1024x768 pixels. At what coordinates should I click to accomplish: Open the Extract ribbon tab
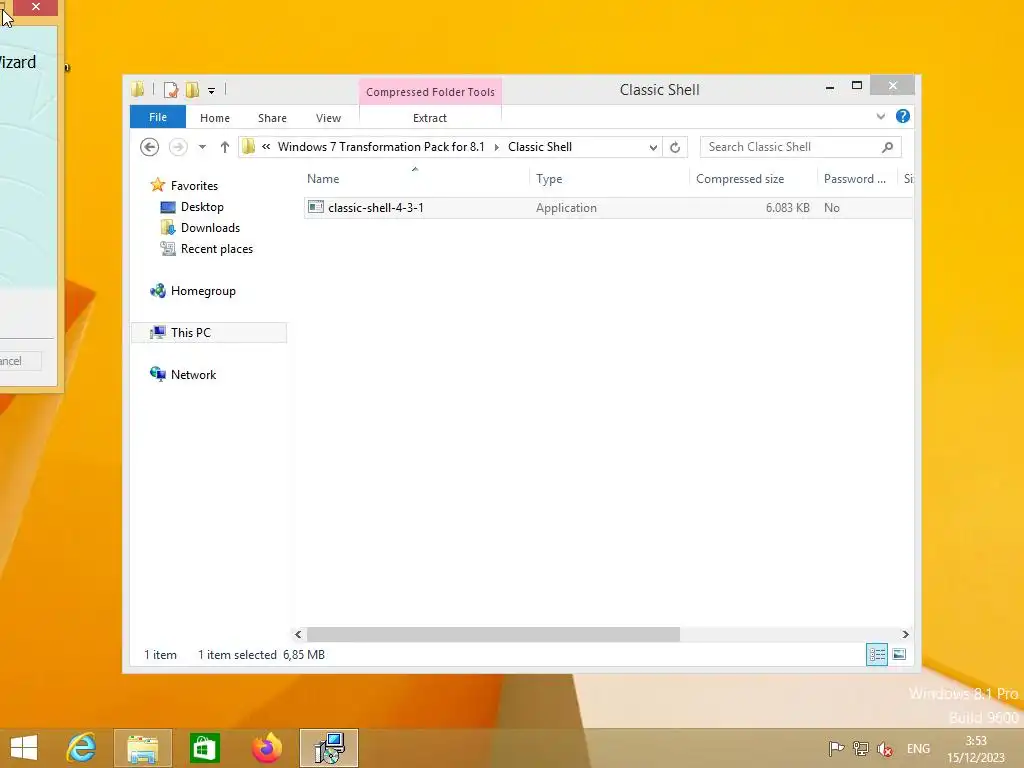tap(430, 118)
